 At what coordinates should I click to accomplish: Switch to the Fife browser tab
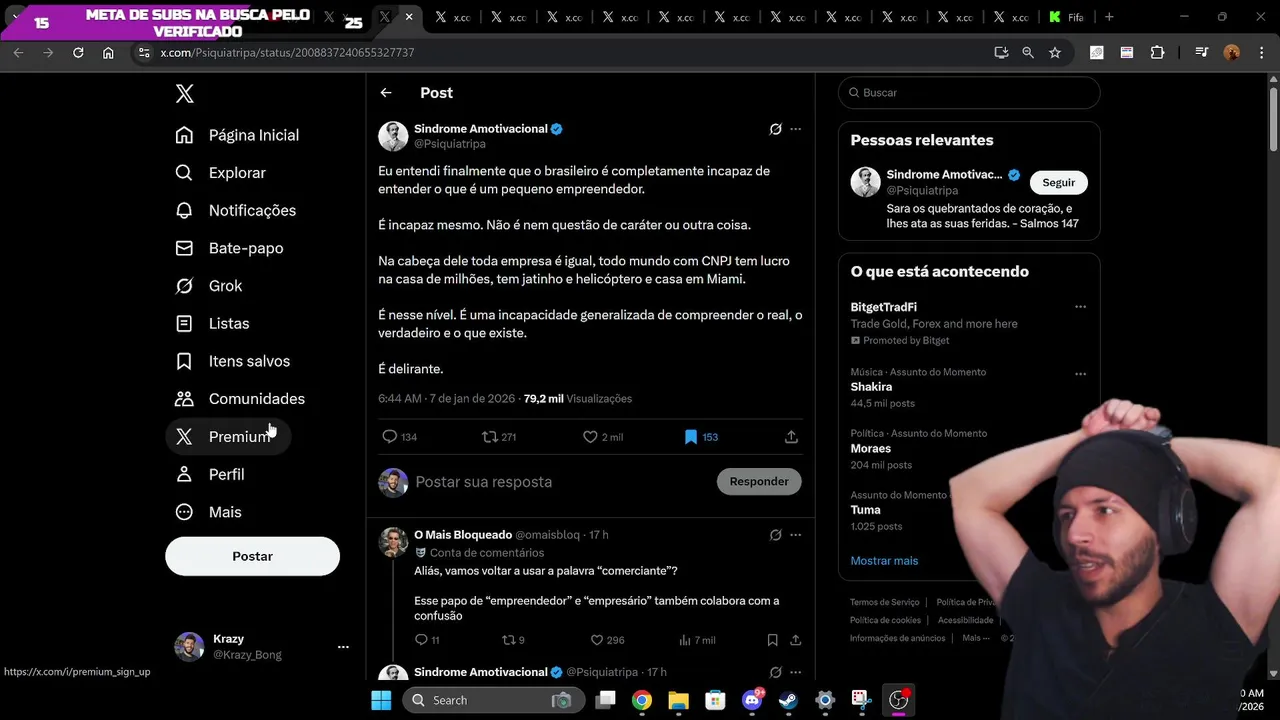1068,17
